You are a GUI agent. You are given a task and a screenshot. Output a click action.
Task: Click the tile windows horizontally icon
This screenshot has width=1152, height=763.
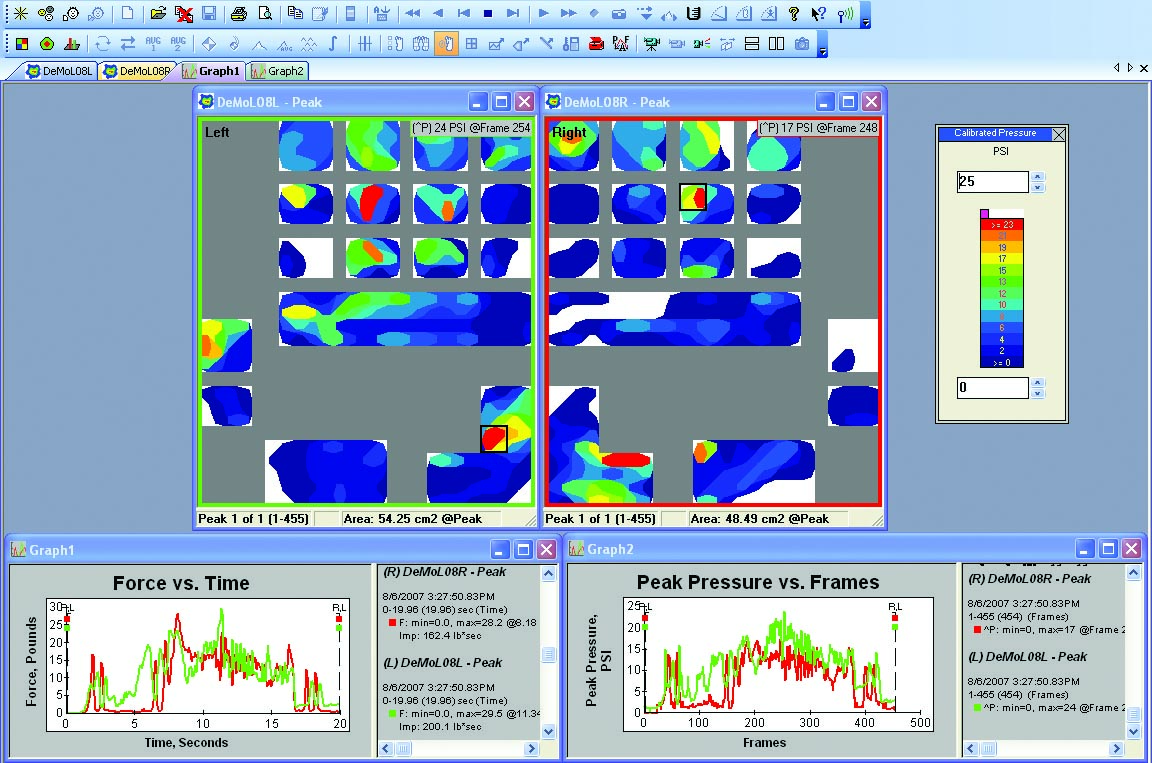click(x=750, y=43)
